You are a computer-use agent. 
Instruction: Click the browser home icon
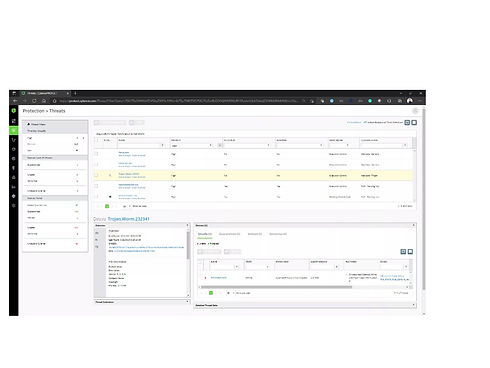pyautogui.click(x=44, y=101)
